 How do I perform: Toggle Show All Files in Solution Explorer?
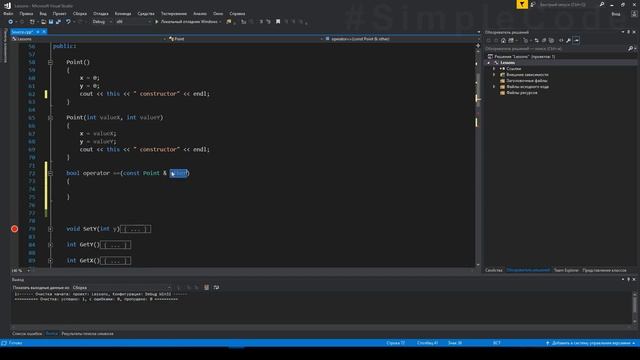tap(551, 40)
